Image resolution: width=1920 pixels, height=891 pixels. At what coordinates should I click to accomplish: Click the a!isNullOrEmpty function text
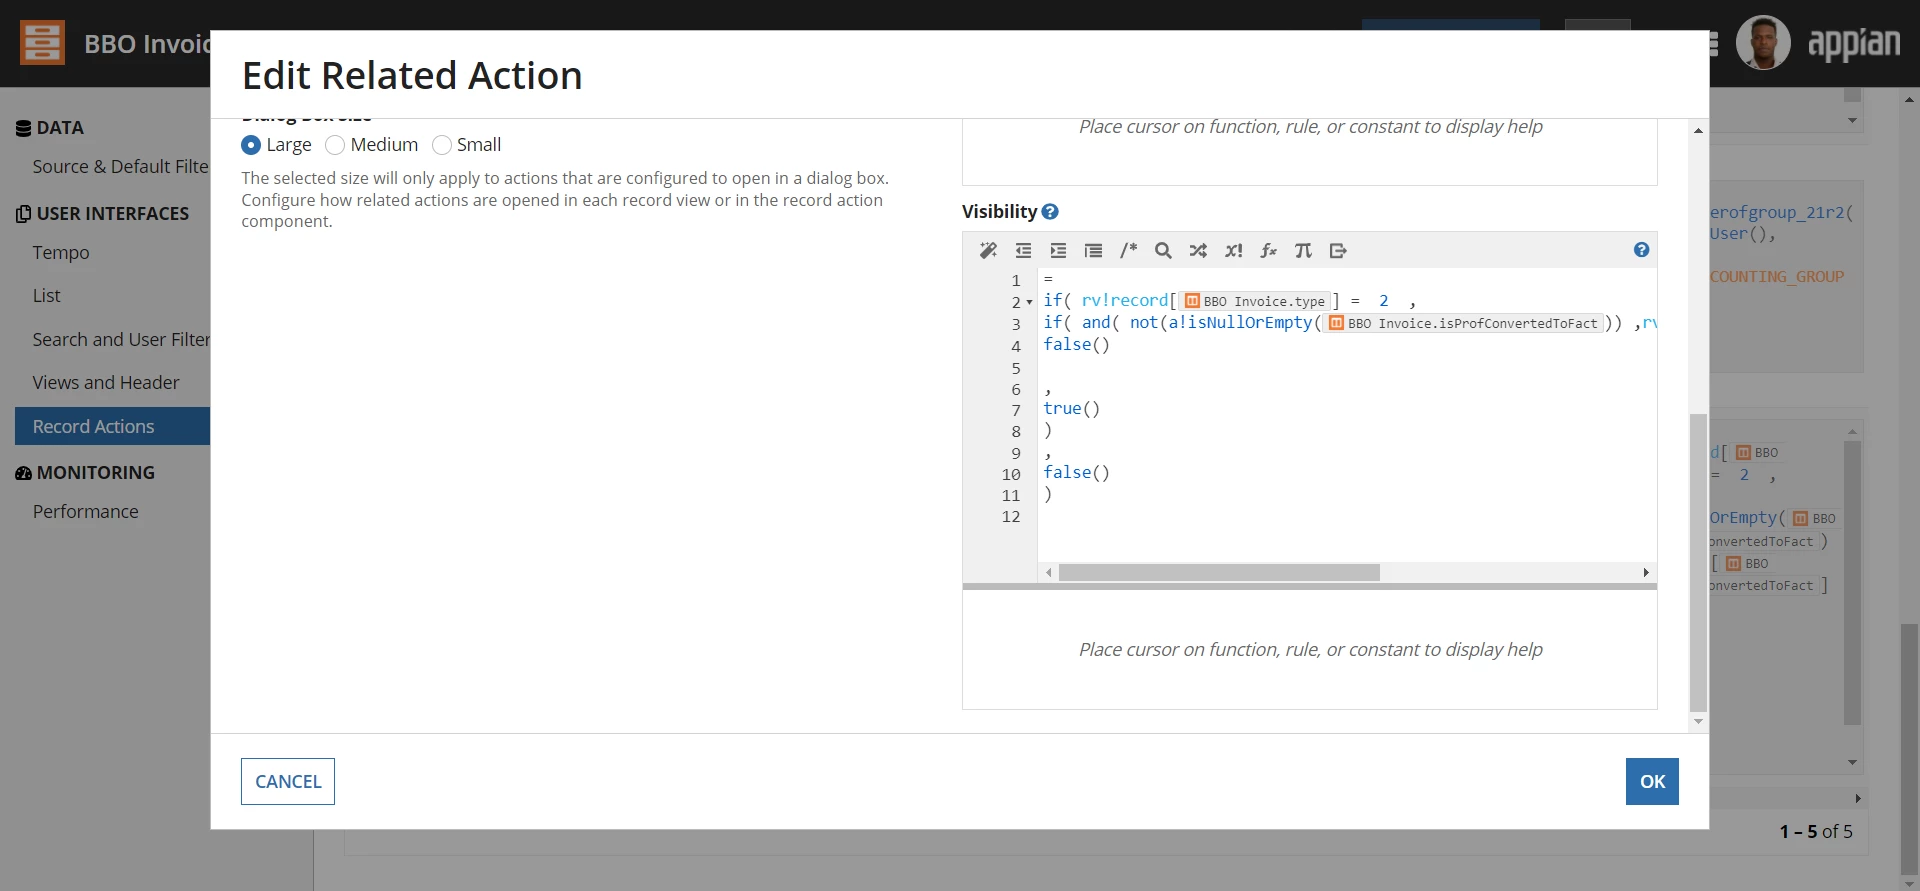coord(1240,323)
